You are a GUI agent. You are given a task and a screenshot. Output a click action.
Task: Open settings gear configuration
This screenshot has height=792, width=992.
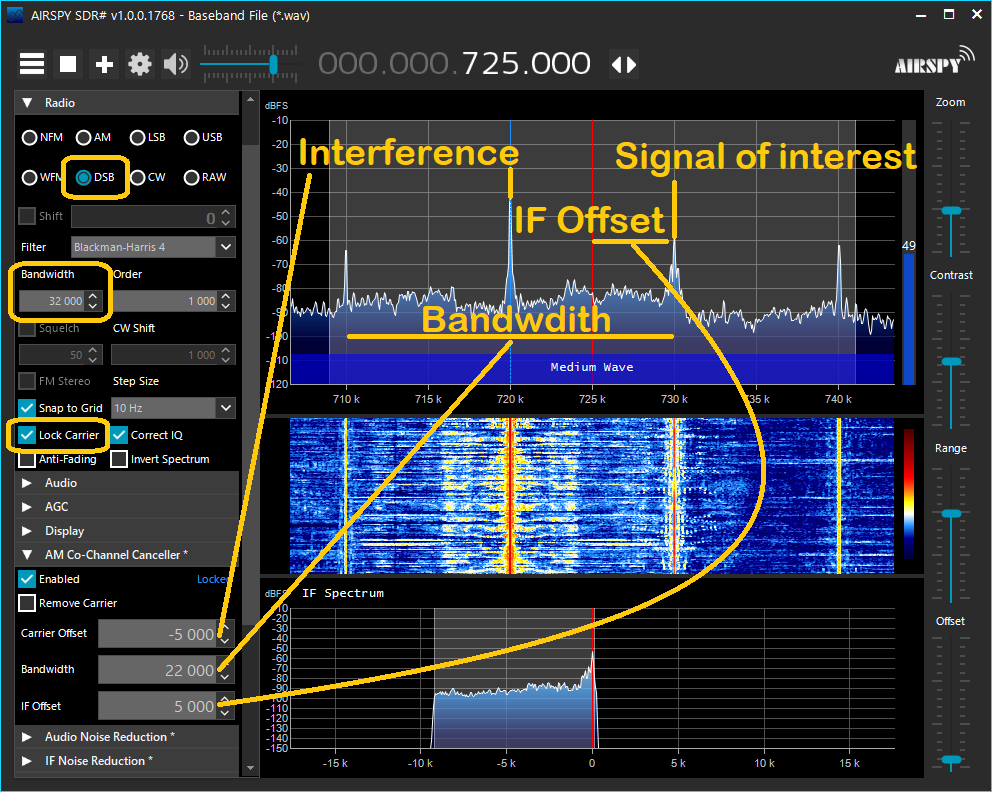click(140, 64)
